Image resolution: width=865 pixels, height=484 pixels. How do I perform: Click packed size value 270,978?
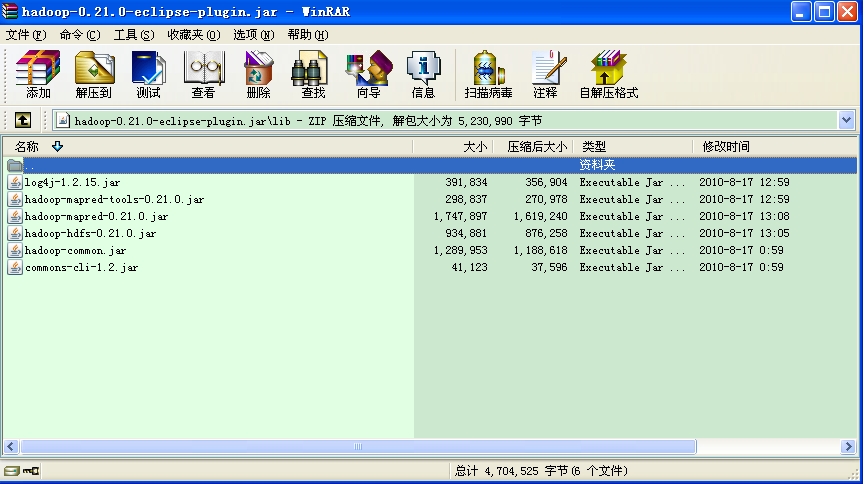[x=546, y=200]
